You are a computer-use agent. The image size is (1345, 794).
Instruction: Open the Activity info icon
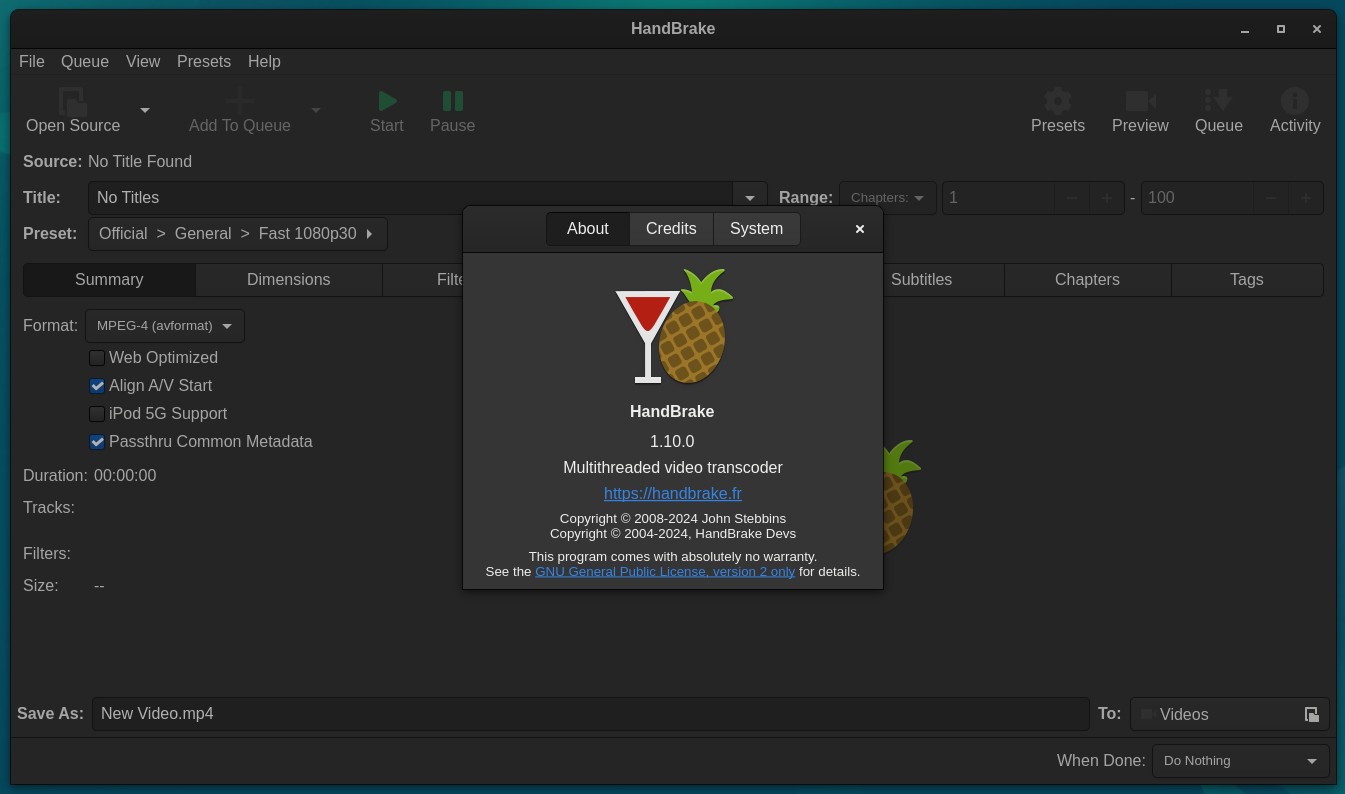point(1294,101)
